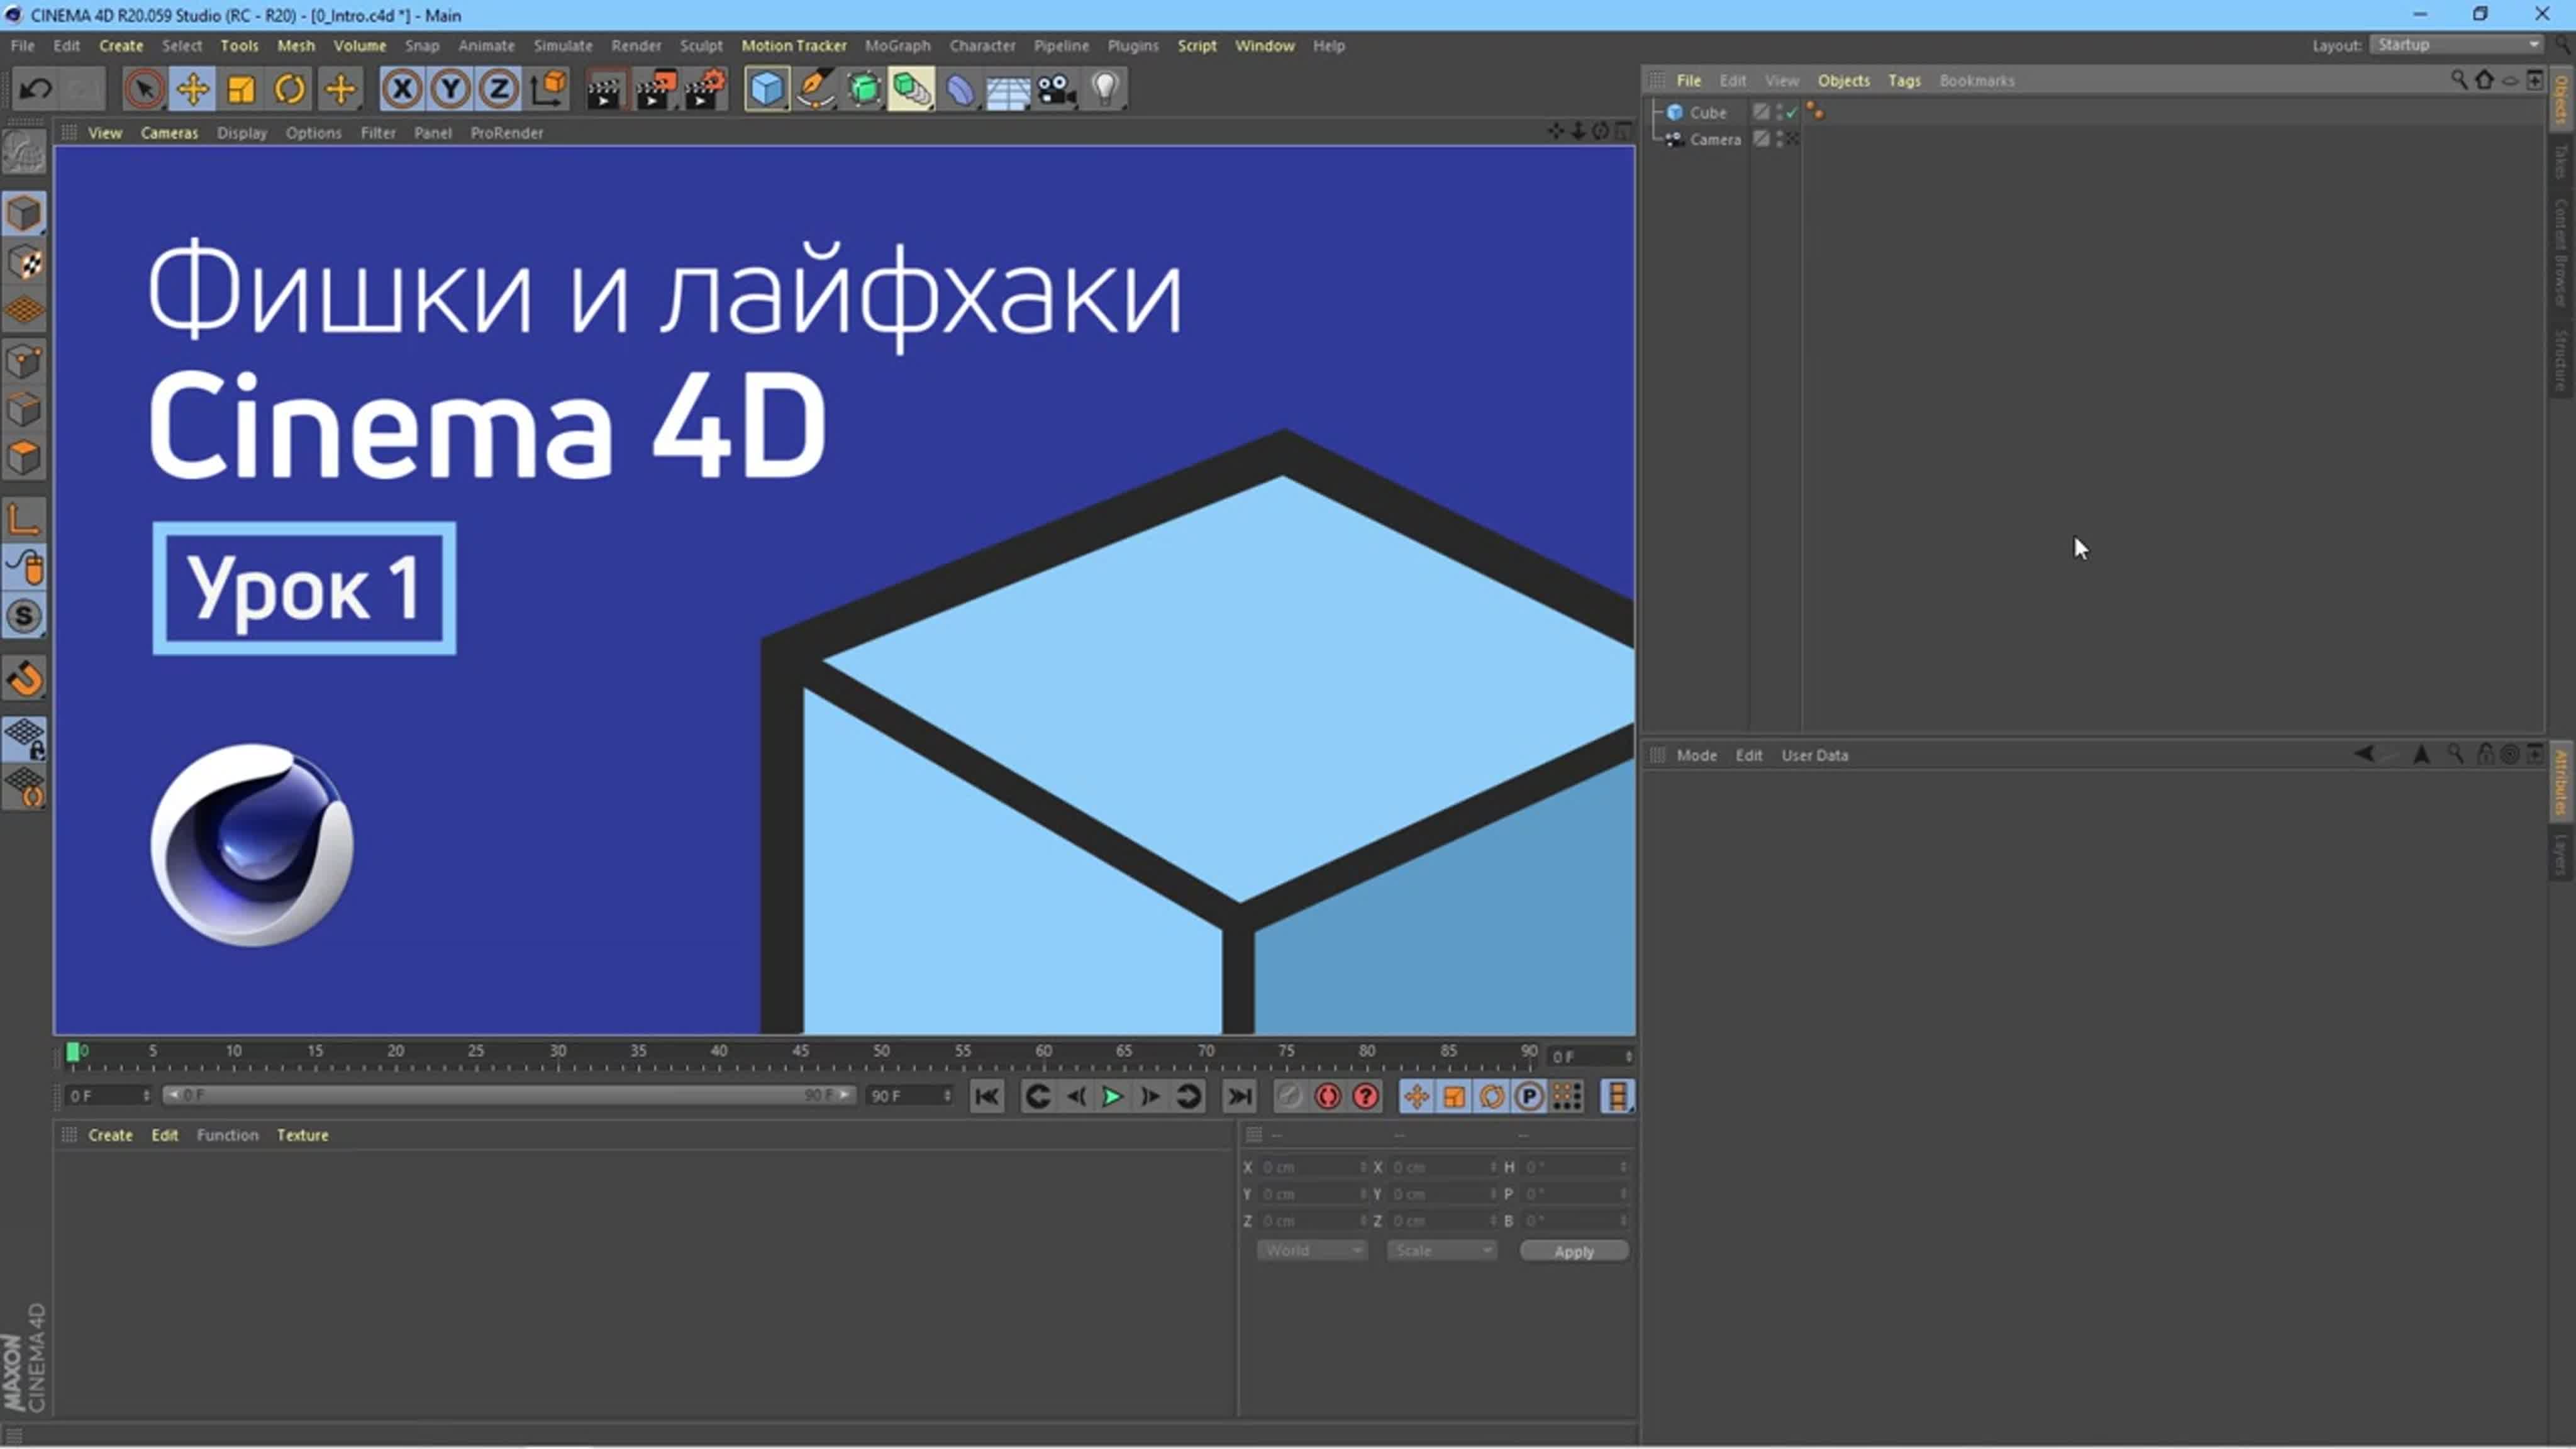Go to end of animation
Viewport: 2576px width, 1449px height.
[1239, 1097]
